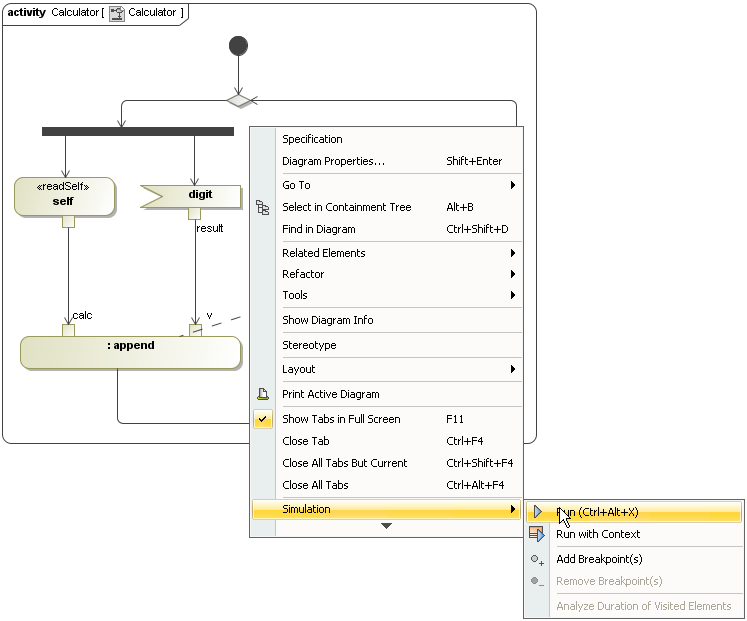
Task: Select the diamond merge node
Action: pyautogui.click(x=238, y=100)
